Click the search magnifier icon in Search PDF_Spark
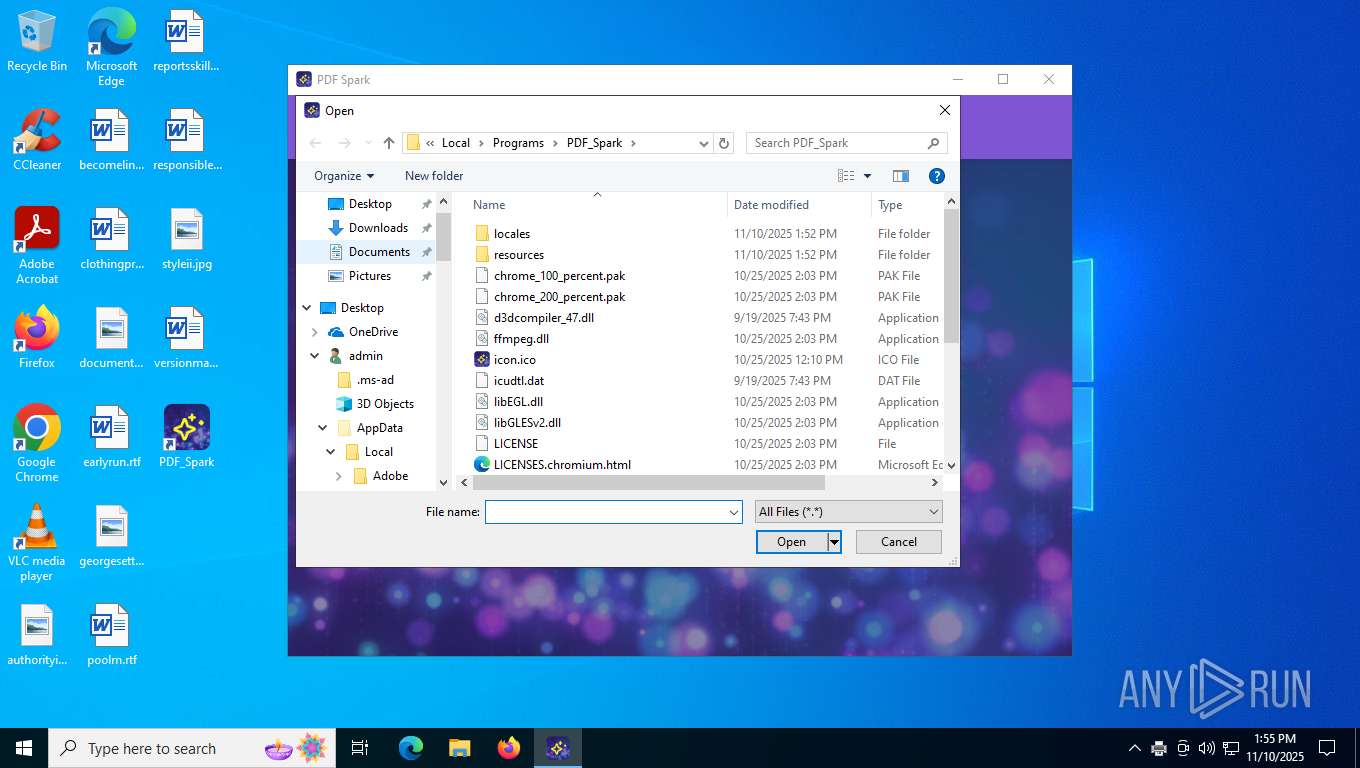Image resolution: width=1360 pixels, height=768 pixels. (x=933, y=143)
